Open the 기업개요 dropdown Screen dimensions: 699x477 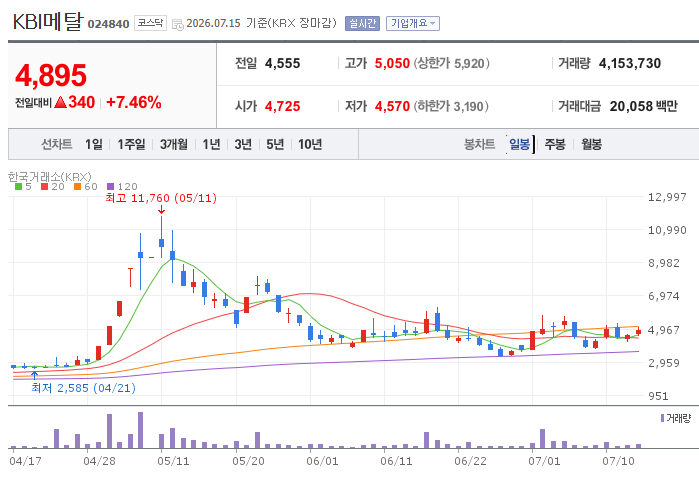pyautogui.click(x=413, y=23)
